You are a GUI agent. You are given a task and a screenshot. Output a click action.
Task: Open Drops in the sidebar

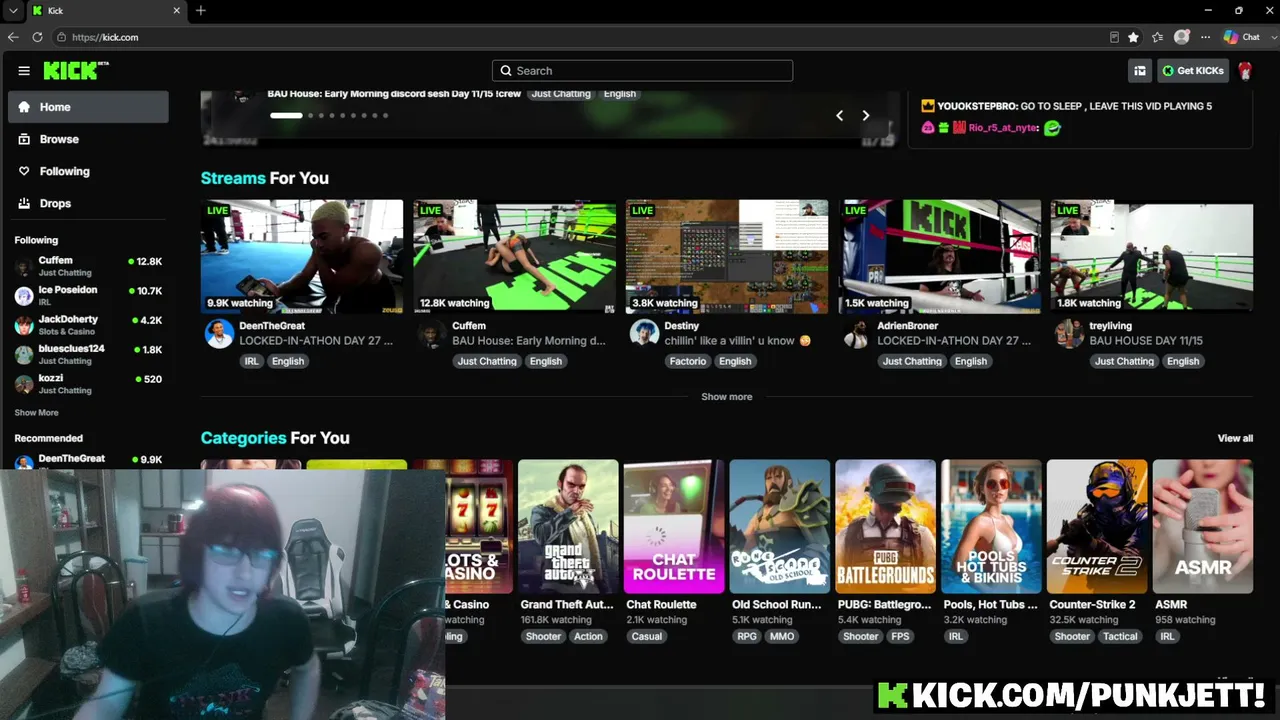tap(88, 203)
